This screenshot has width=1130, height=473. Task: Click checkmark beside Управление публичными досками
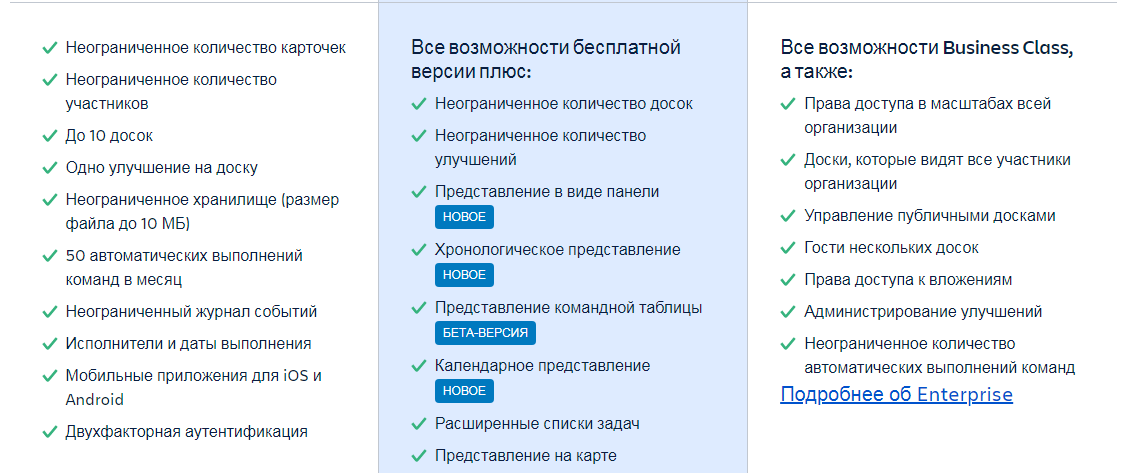[x=788, y=216]
